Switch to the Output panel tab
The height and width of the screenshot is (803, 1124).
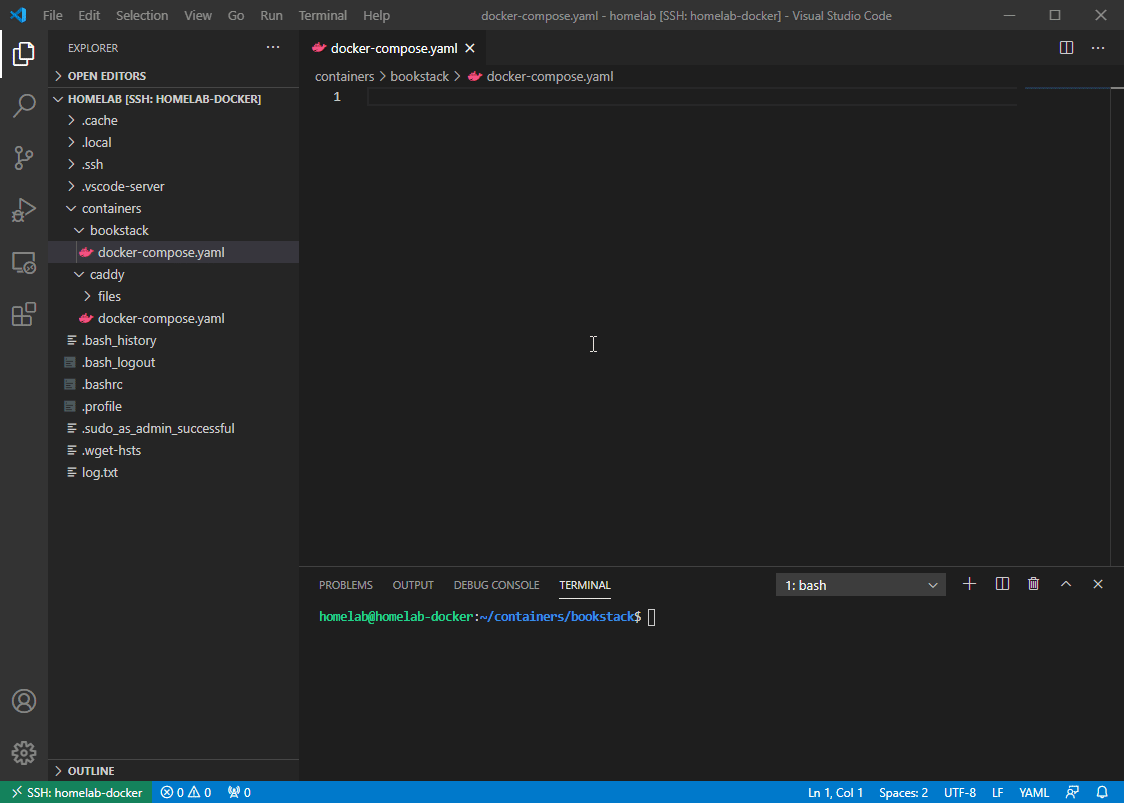coord(413,585)
